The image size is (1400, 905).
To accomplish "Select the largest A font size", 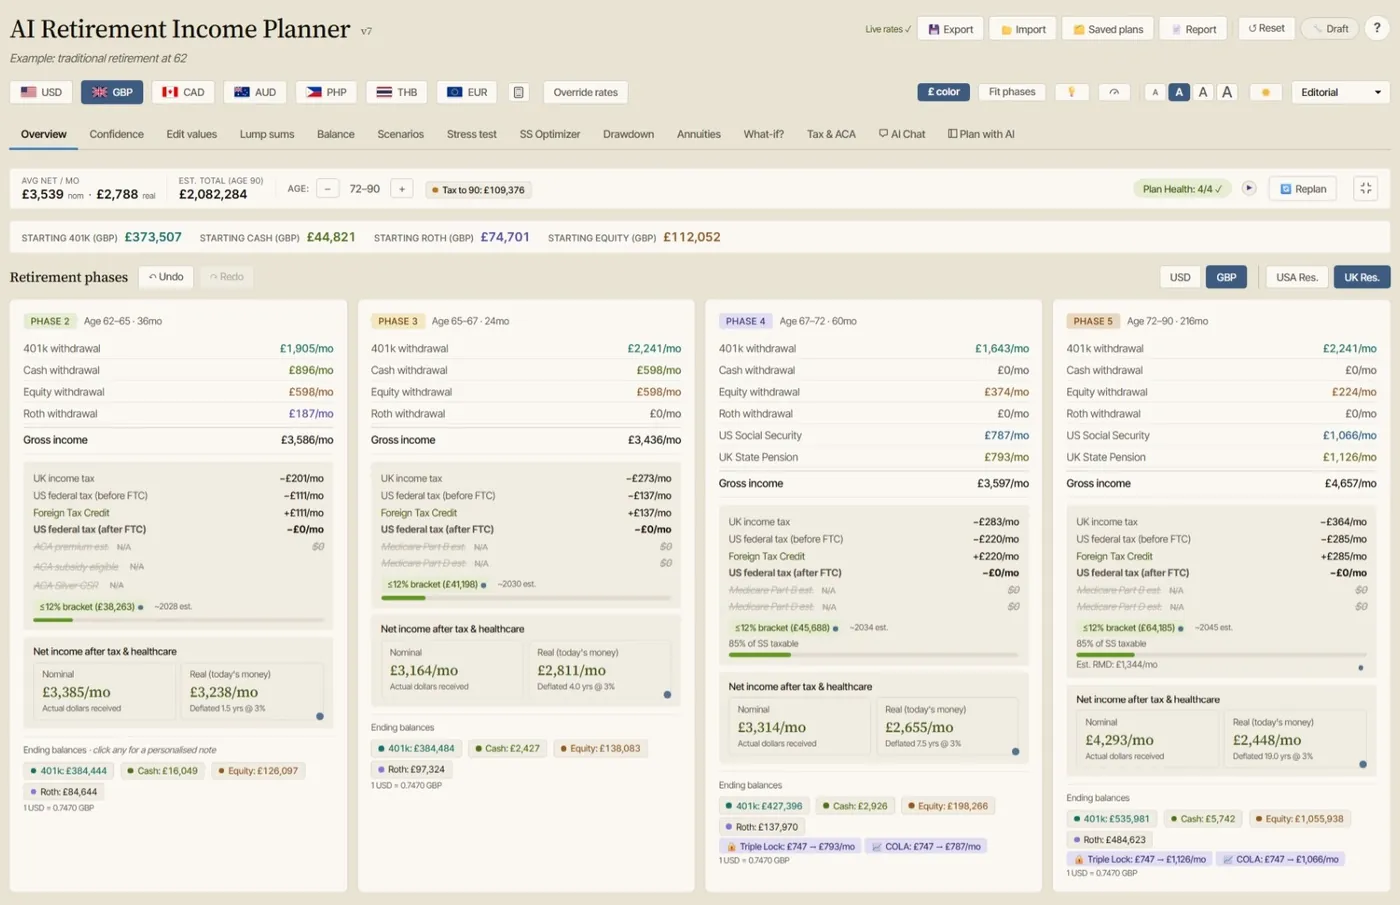I will pos(1227,92).
